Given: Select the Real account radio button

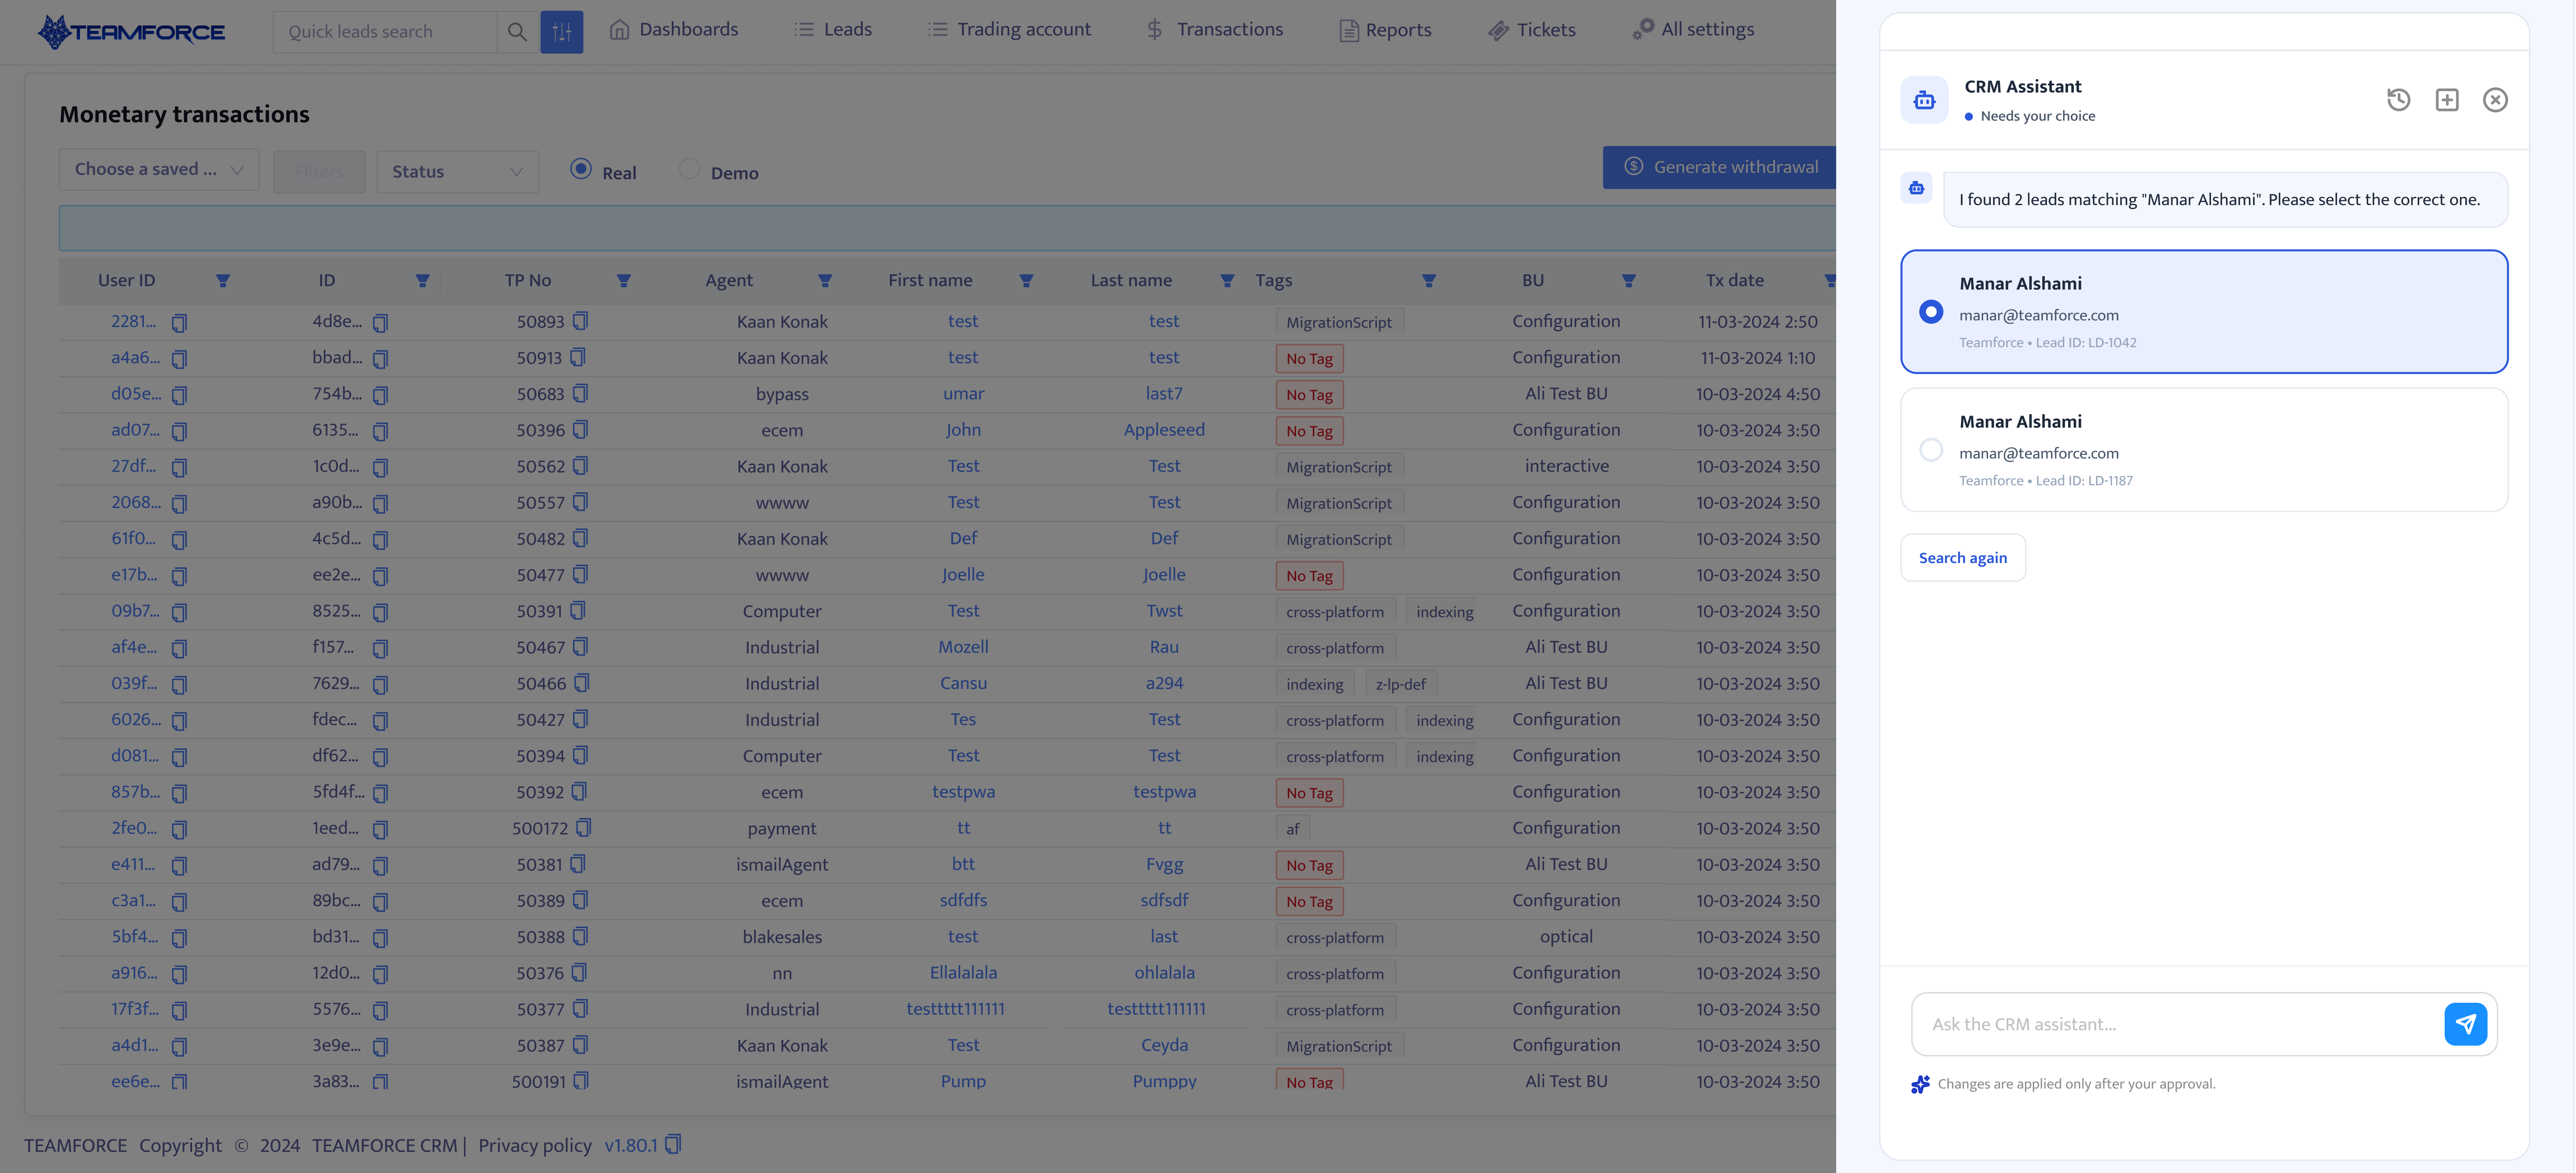Looking at the screenshot, I should 581,169.
